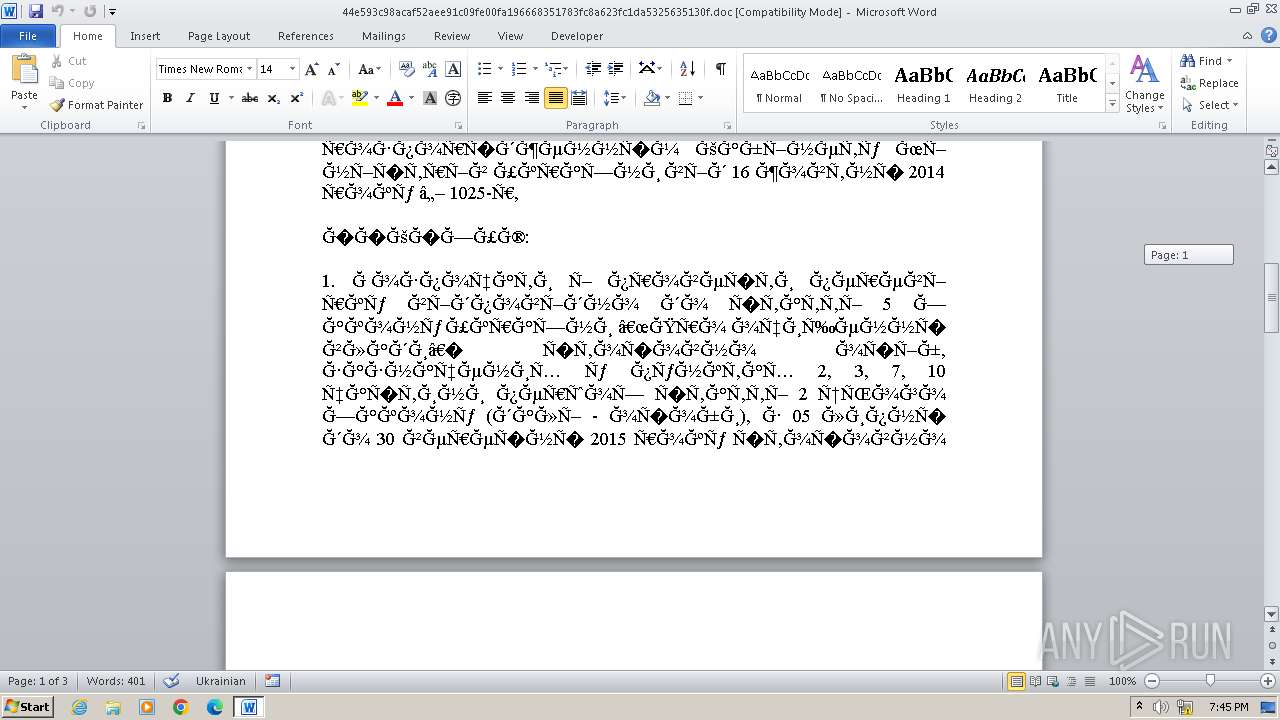1280x720 pixels.
Task: Click the Character Shading icon
Action: (430, 98)
